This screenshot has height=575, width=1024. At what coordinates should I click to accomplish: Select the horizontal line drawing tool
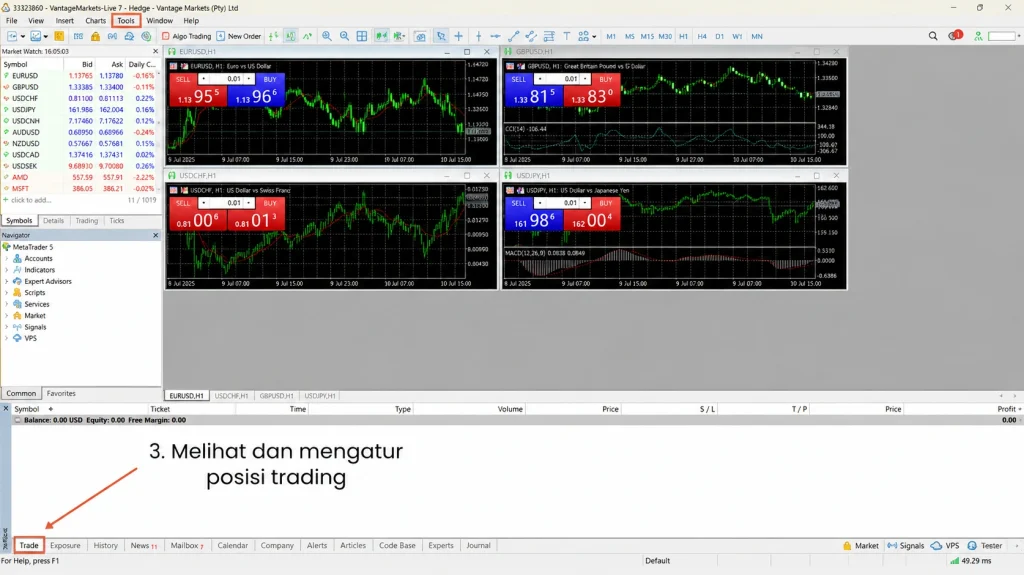496,37
